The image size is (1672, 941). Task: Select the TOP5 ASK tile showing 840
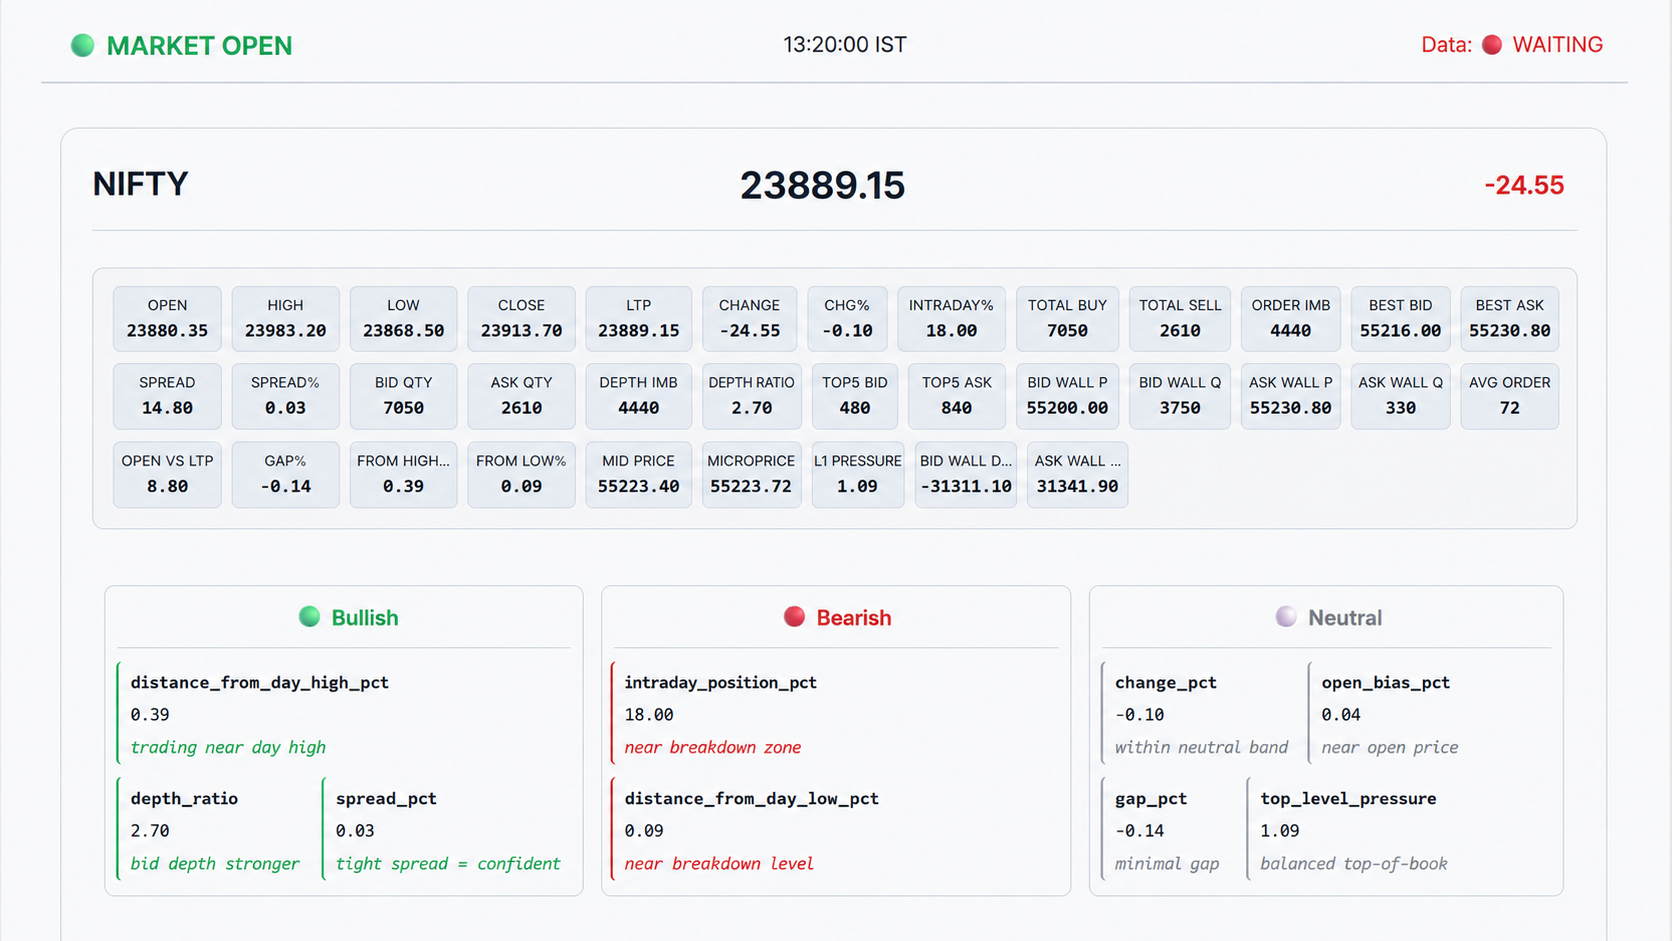pyautogui.click(x=957, y=396)
